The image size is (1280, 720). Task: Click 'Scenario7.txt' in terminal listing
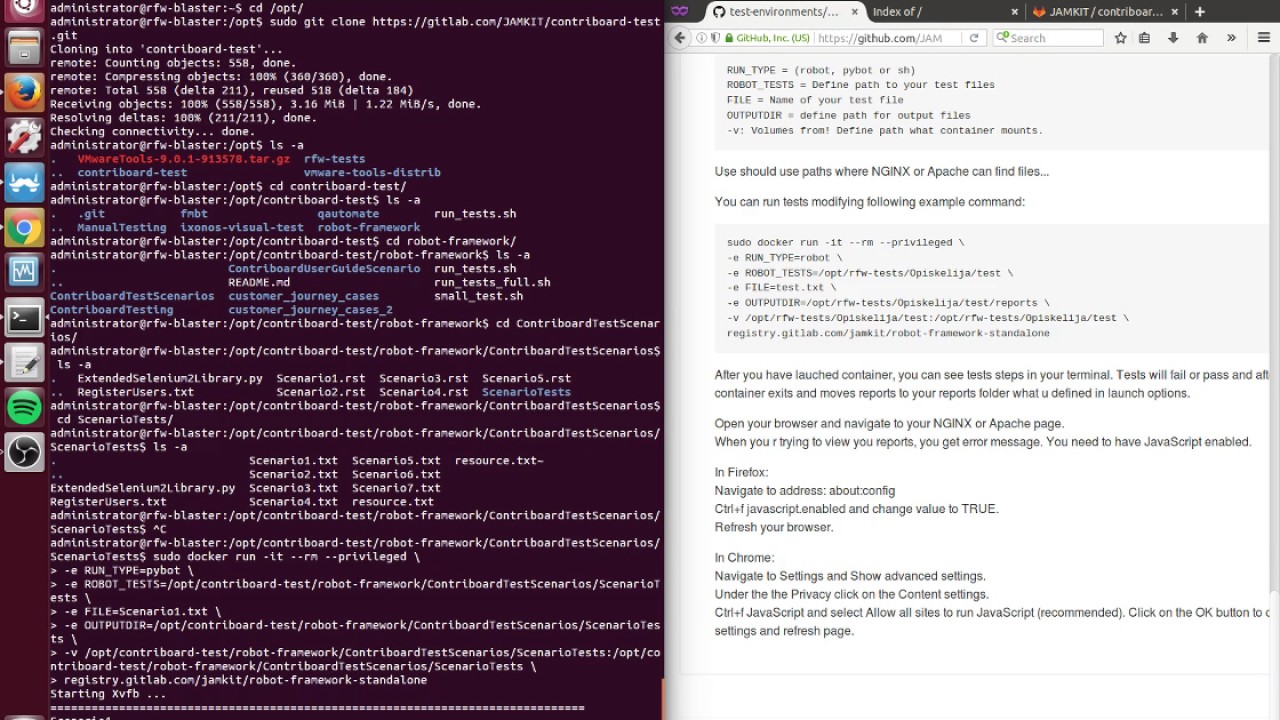tap(396, 488)
